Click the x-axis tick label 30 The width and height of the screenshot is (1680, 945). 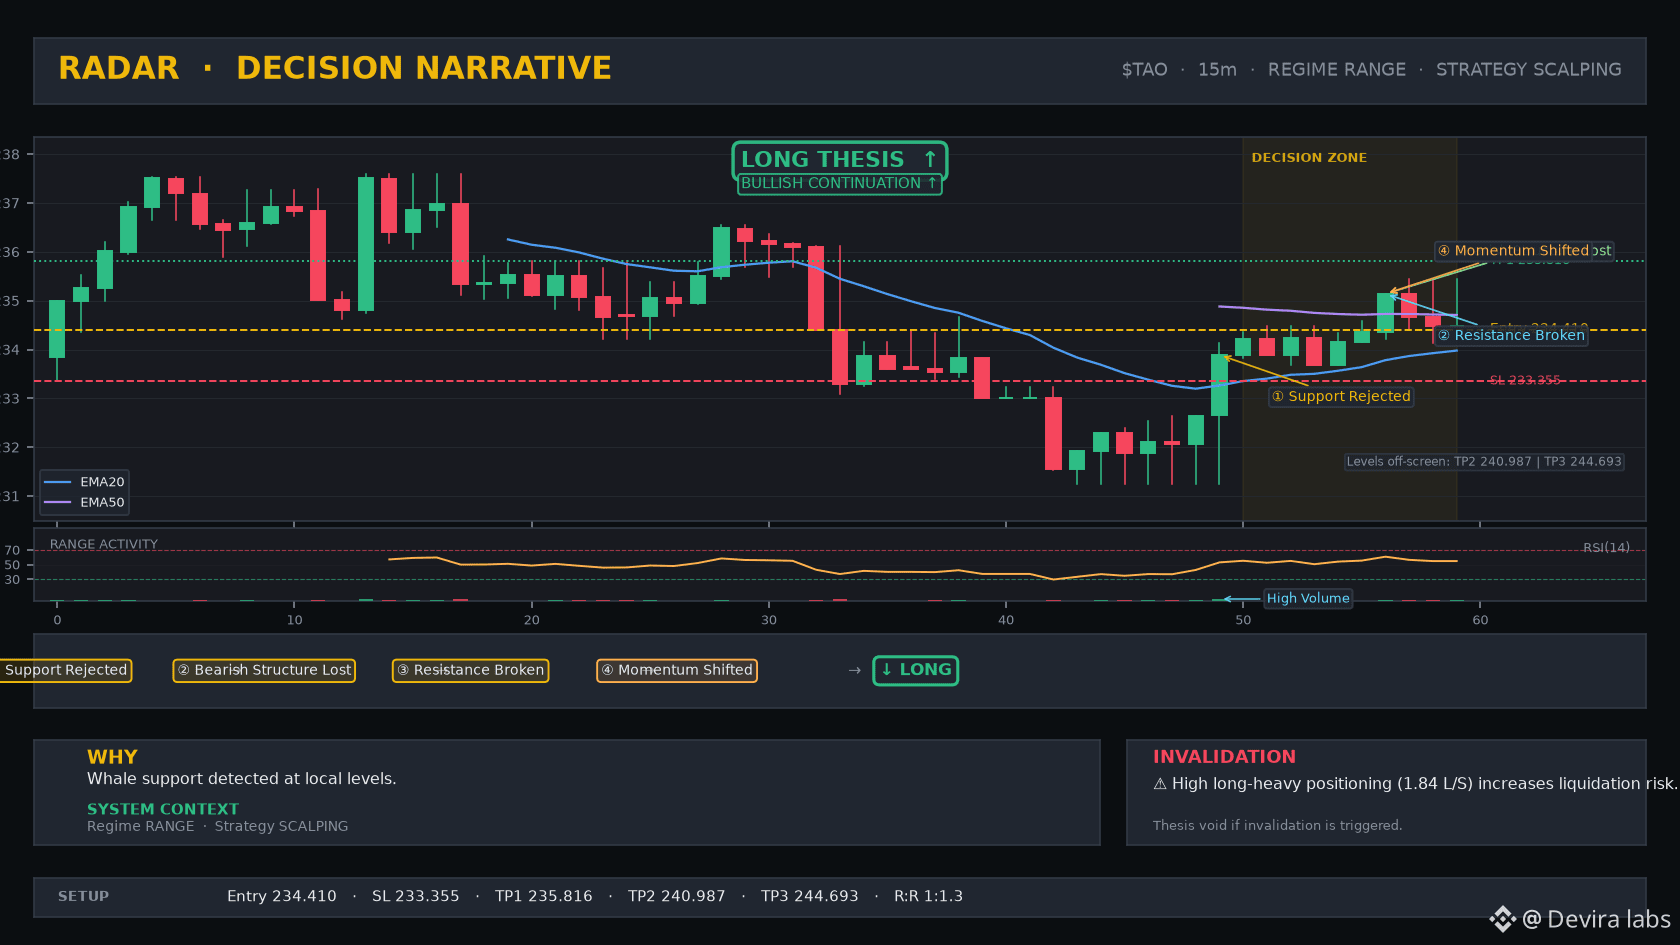(x=769, y=620)
